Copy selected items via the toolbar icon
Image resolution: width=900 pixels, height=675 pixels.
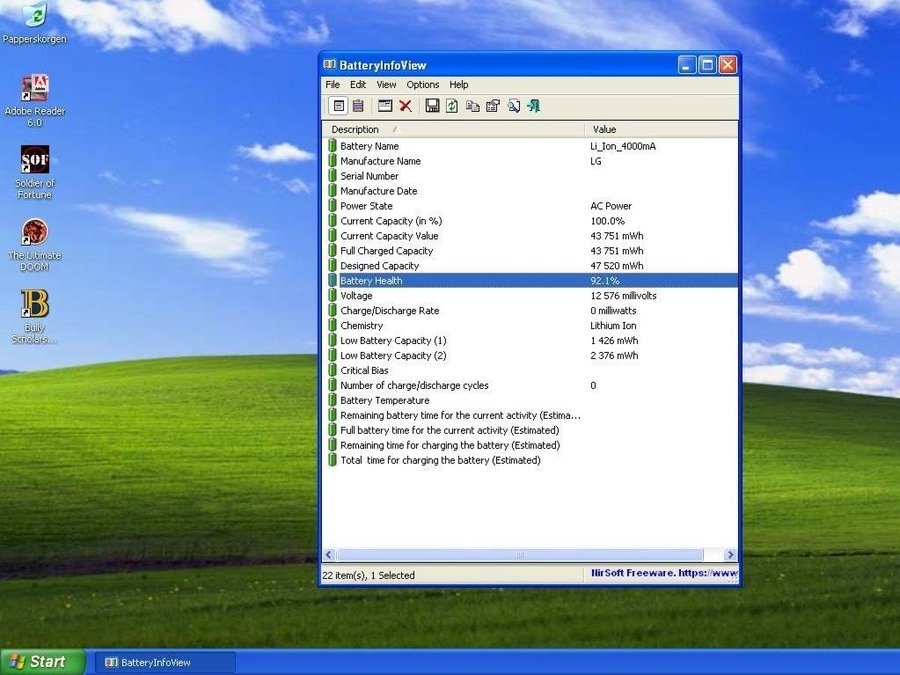point(472,106)
